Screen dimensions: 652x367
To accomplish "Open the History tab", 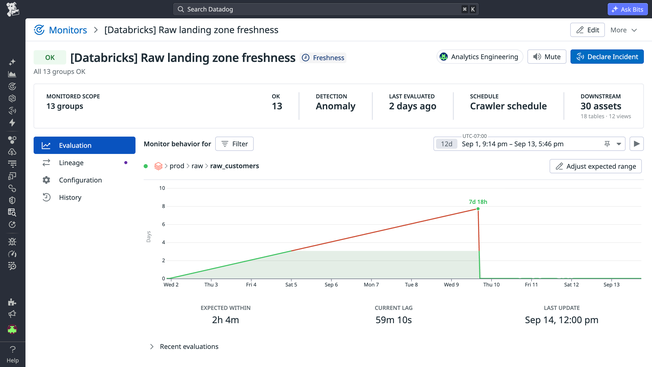I will click(84, 197).
